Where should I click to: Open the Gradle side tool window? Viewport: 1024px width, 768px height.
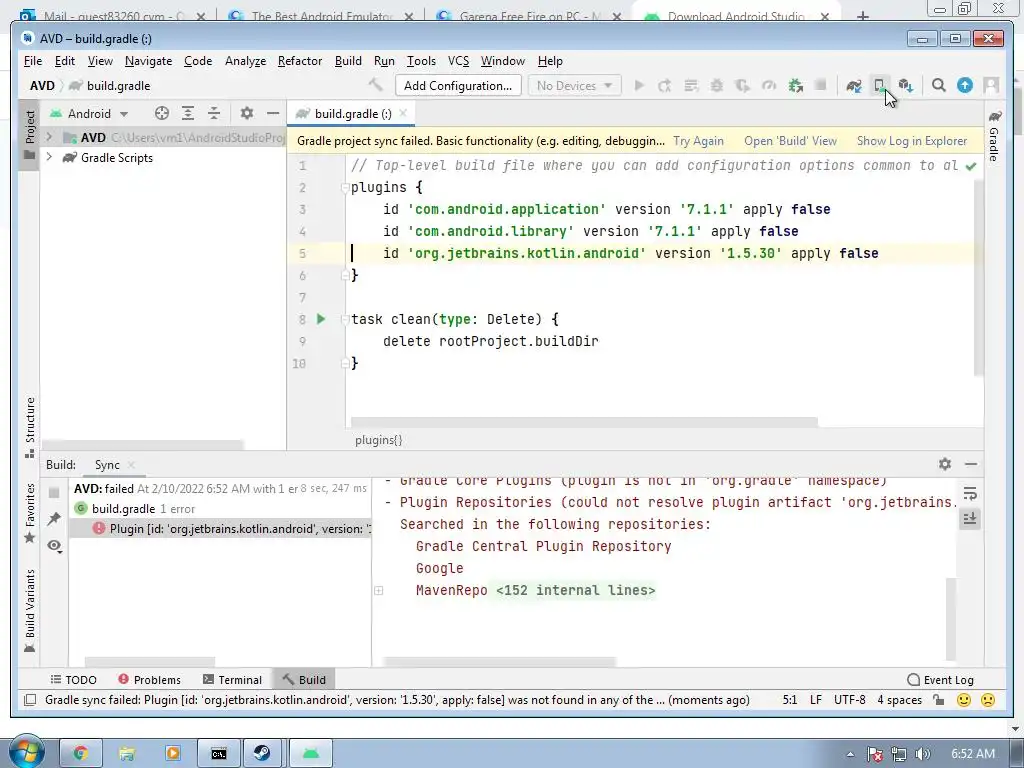(995, 136)
